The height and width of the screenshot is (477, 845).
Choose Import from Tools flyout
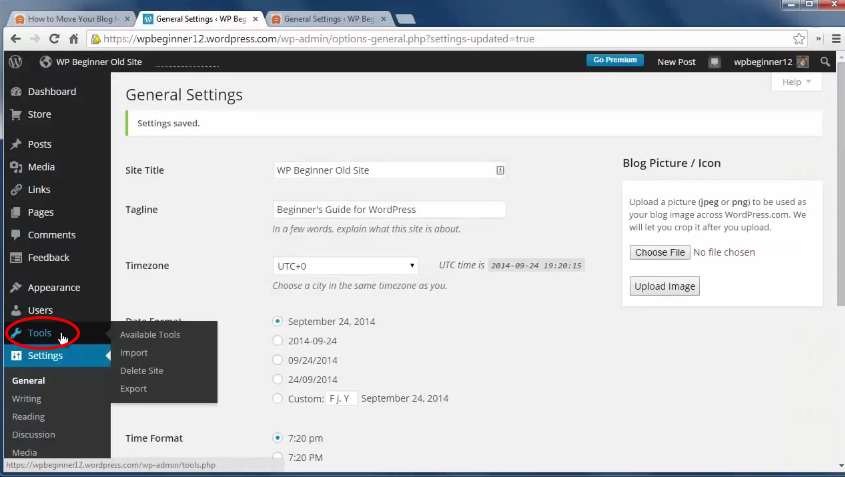(x=134, y=352)
